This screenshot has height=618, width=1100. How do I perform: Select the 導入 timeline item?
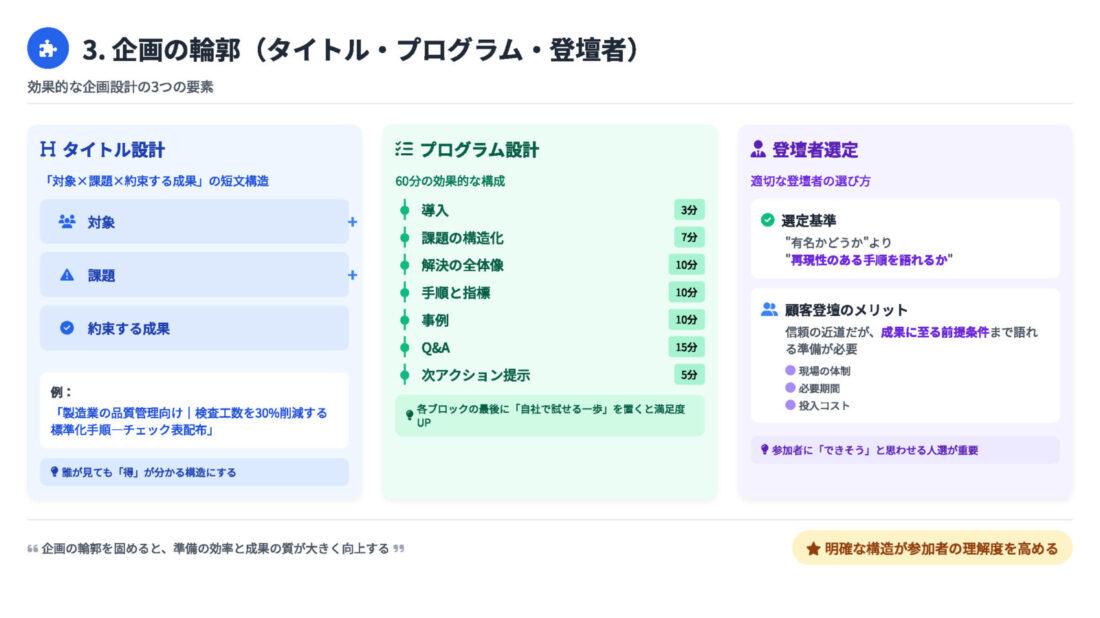[435, 210]
